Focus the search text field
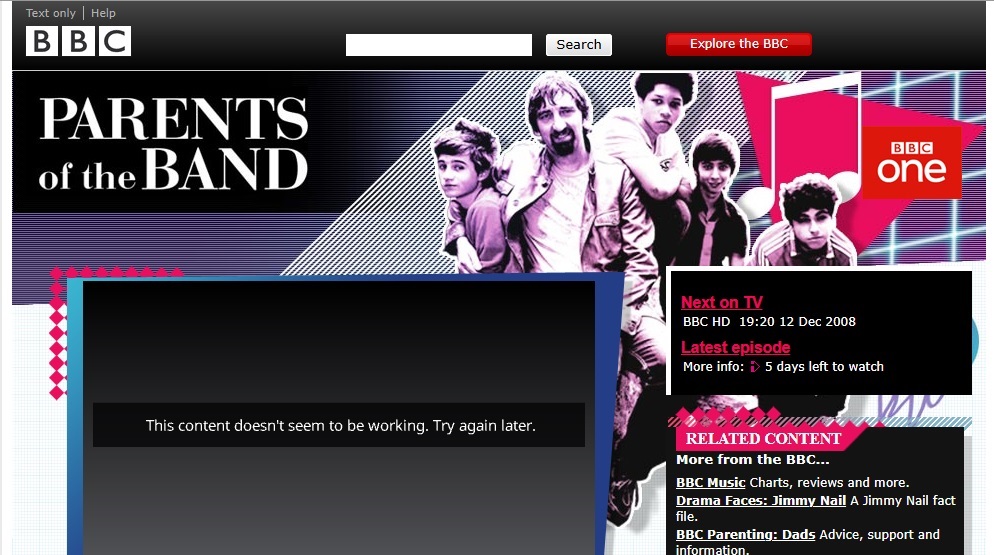Image resolution: width=994 pixels, height=555 pixels. click(x=439, y=45)
